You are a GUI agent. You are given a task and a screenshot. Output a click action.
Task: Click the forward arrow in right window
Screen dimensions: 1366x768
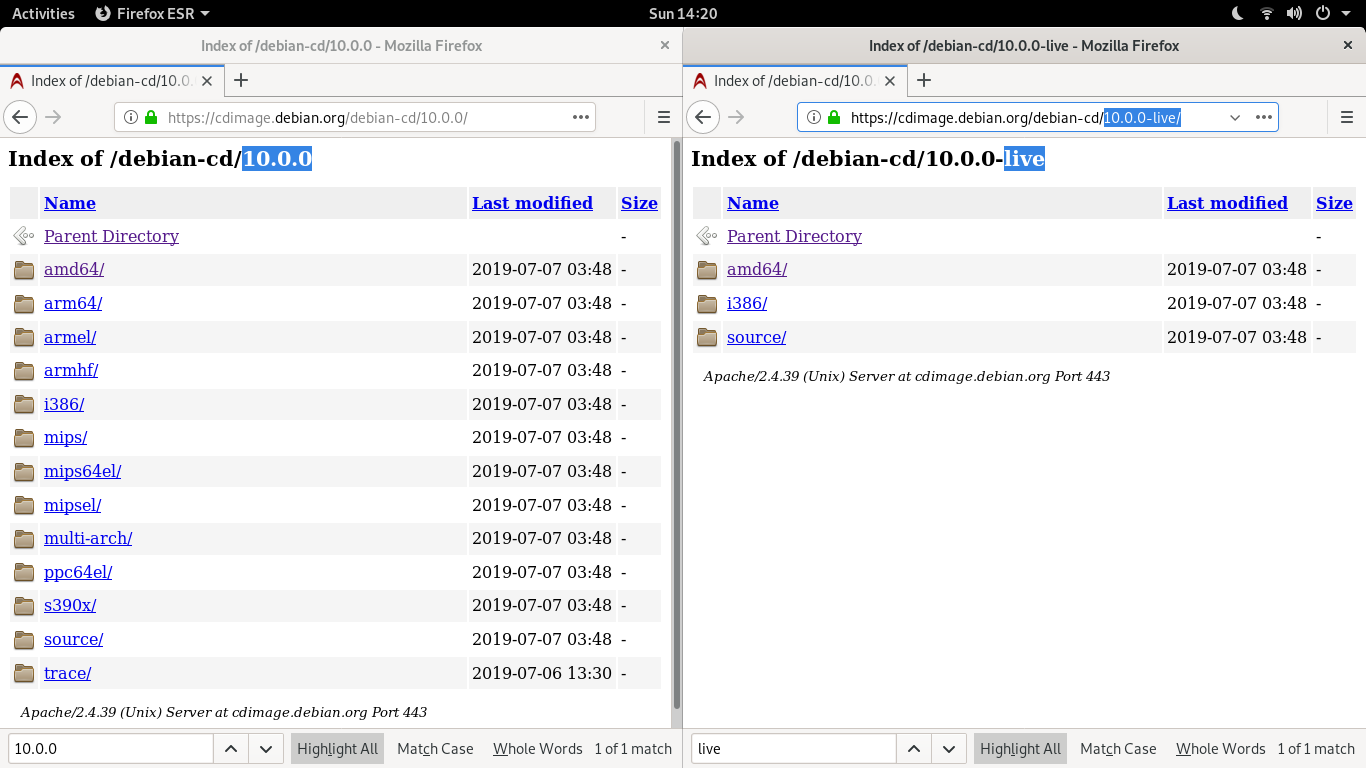(736, 117)
